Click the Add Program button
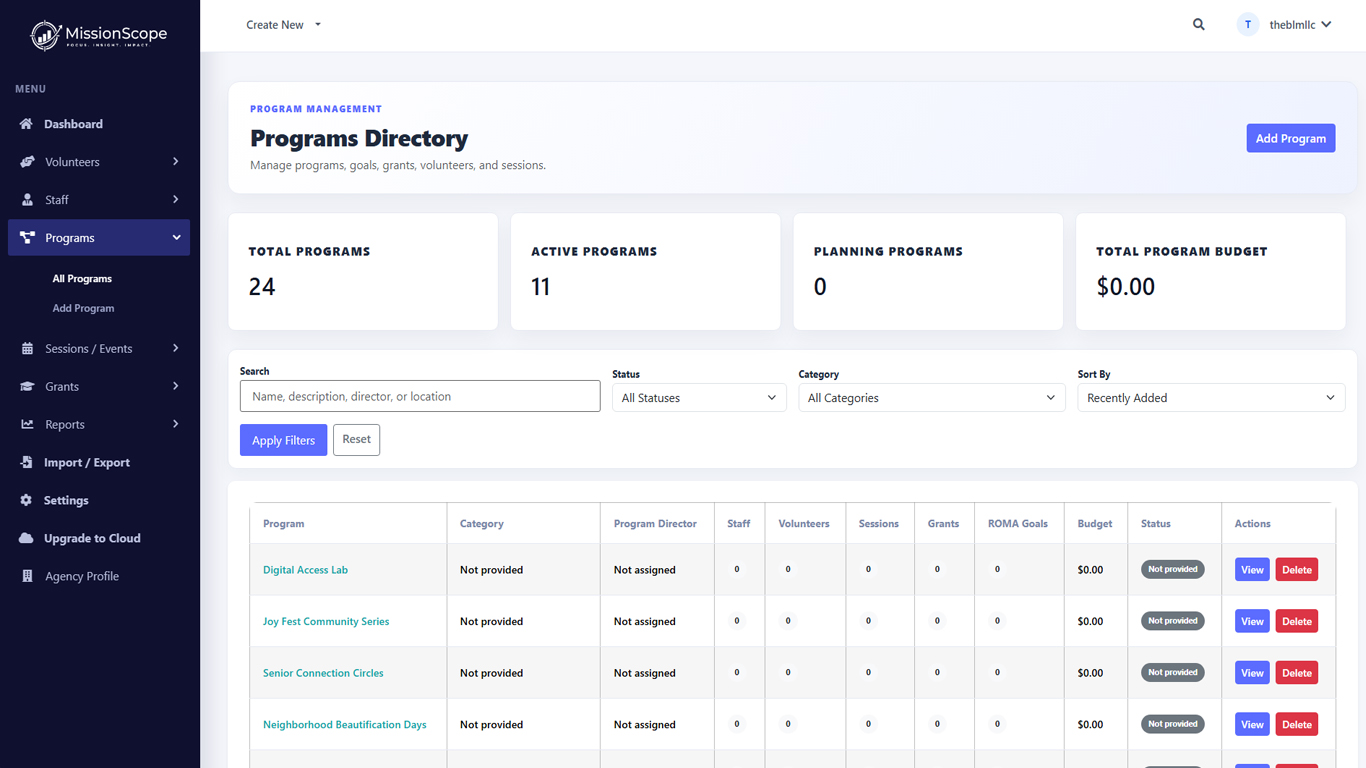This screenshot has height=768, width=1366. tap(1291, 138)
